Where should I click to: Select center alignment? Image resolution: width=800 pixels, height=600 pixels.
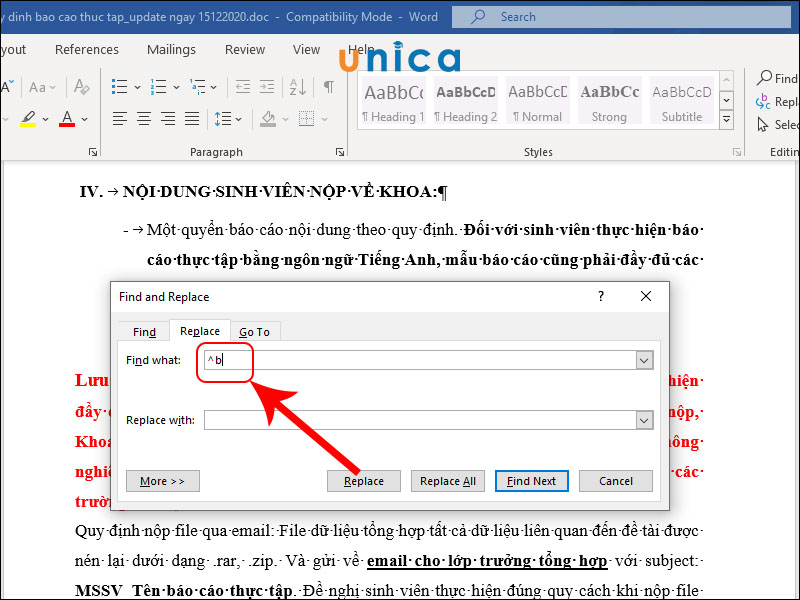tap(143, 120)
